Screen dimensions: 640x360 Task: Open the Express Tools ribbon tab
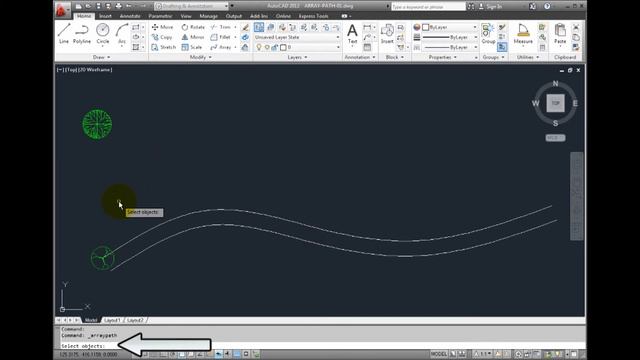pyautogui.click(x=313, y=16)
